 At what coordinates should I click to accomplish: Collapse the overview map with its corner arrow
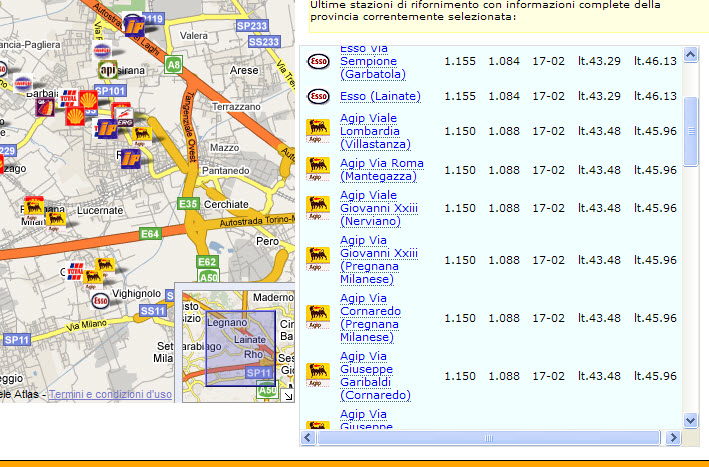point(288,396)
